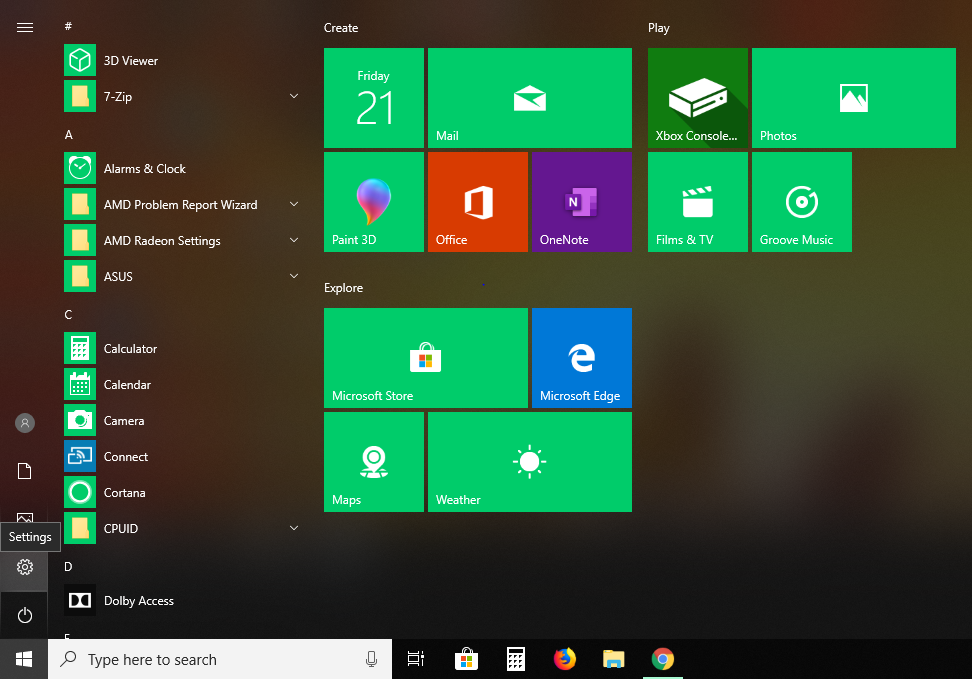
Task: Click the letter A section header
Action: point(68,134)
